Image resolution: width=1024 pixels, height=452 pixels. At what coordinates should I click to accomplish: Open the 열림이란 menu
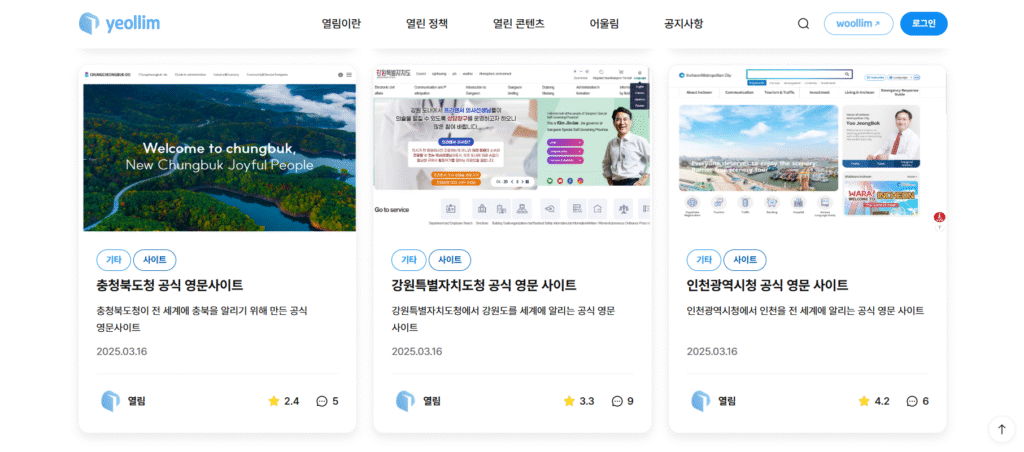341,24
